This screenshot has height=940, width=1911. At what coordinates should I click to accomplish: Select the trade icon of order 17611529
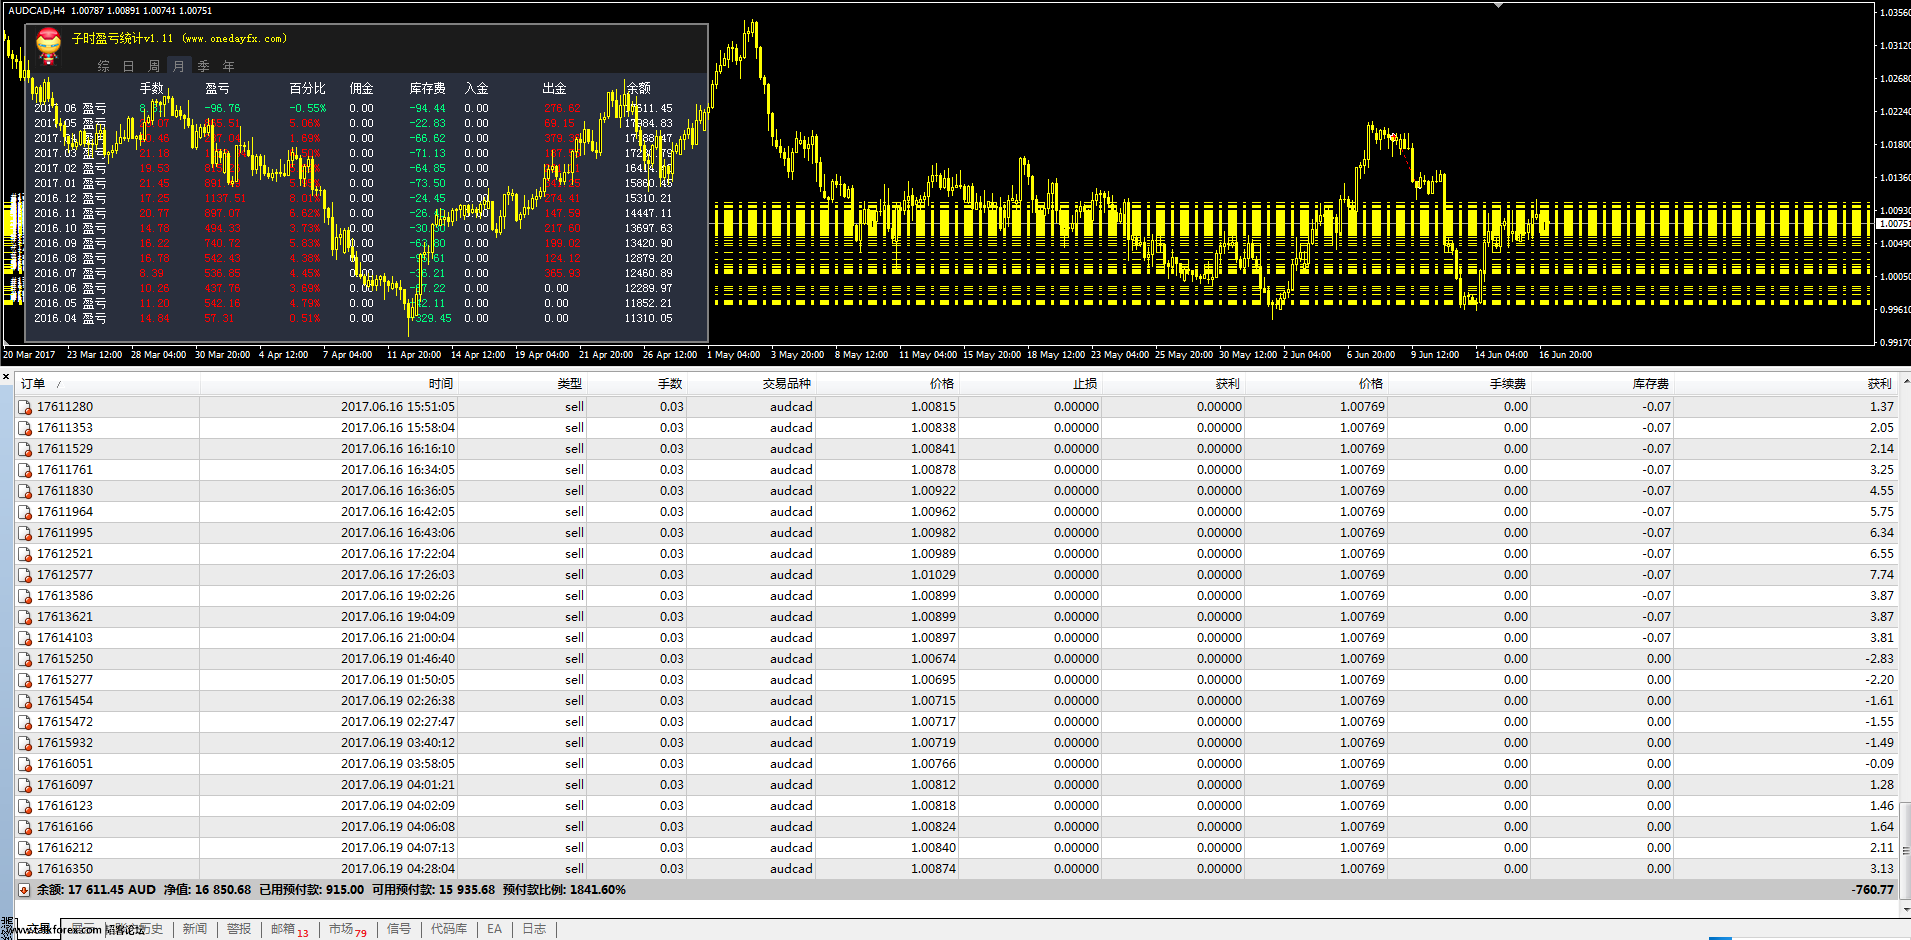[x=25, y=449]
